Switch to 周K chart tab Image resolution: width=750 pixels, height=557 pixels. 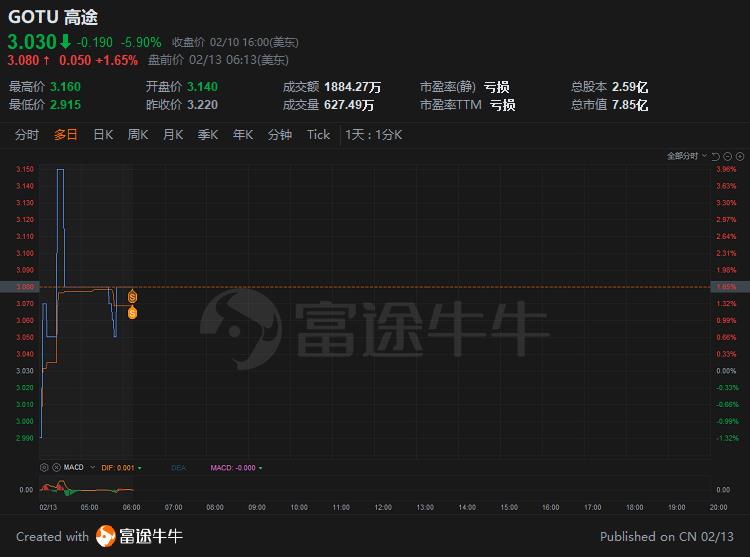(x=138, y=135)
